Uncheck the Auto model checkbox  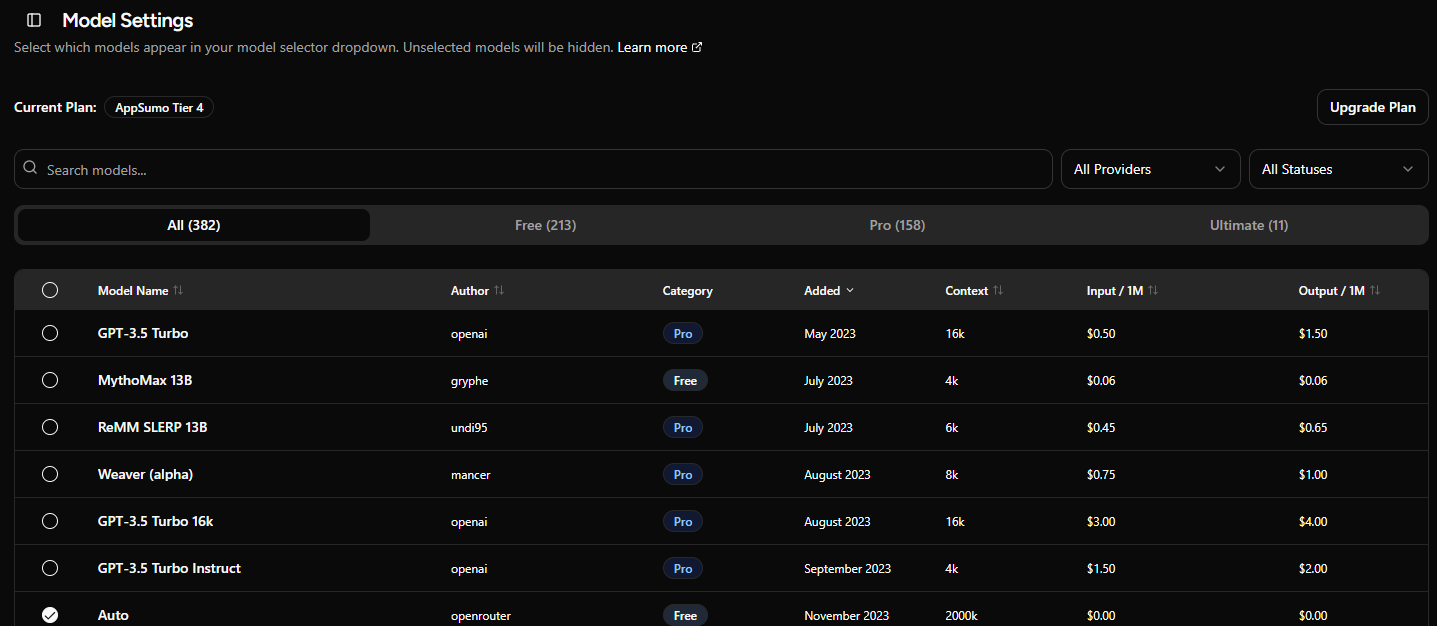(x=50, y=615)
